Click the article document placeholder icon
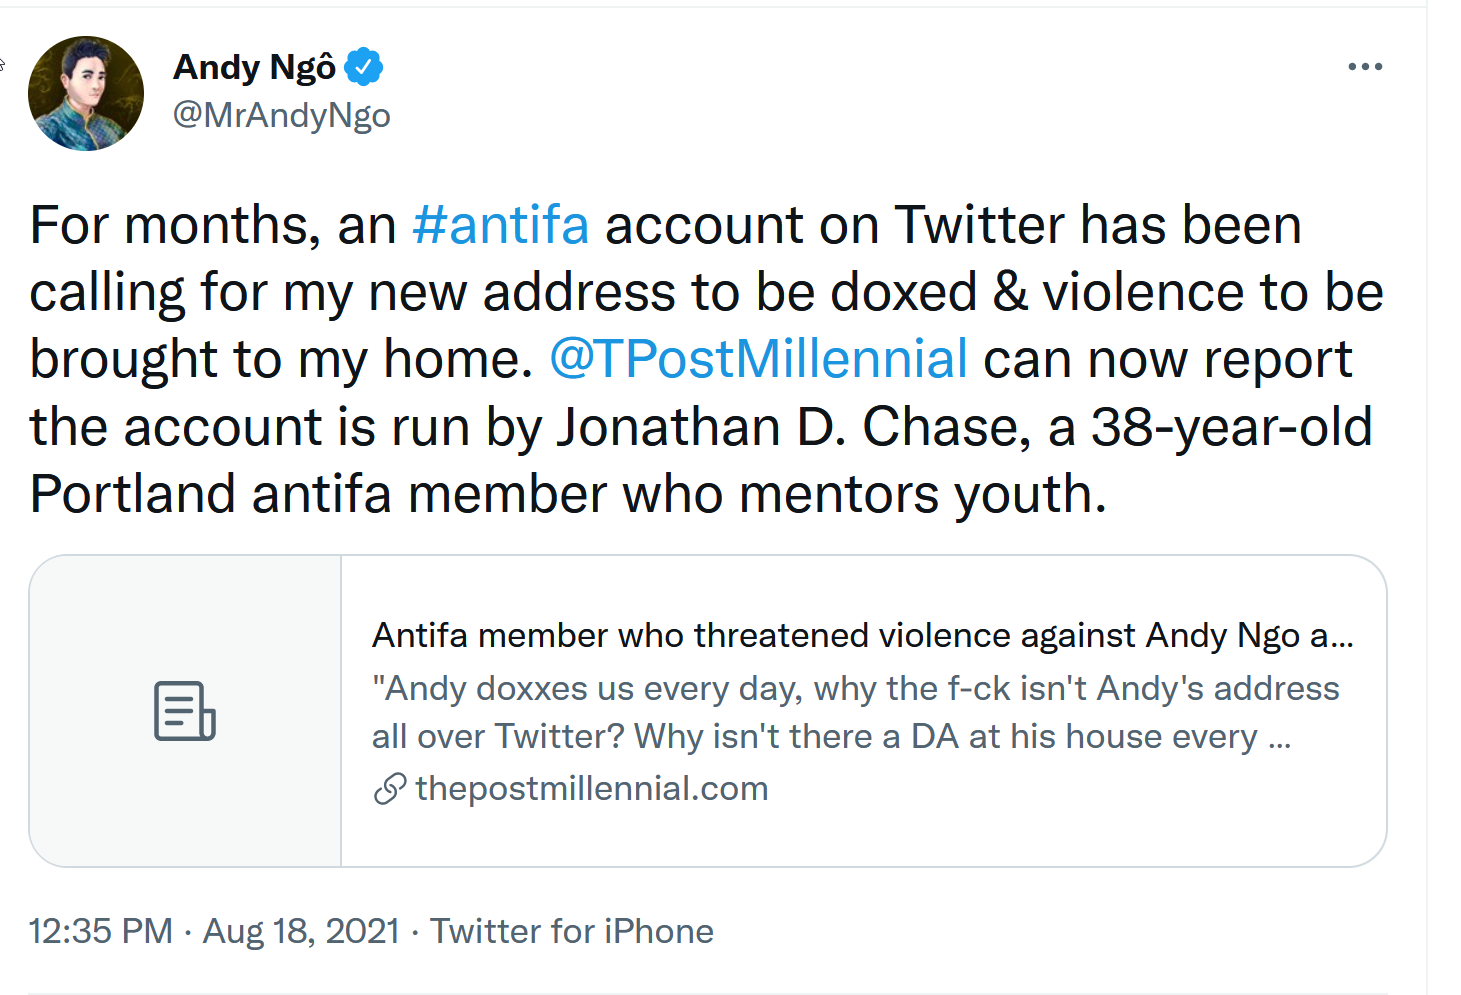This screenshot has height=995, width=1461. pos(185,711)
